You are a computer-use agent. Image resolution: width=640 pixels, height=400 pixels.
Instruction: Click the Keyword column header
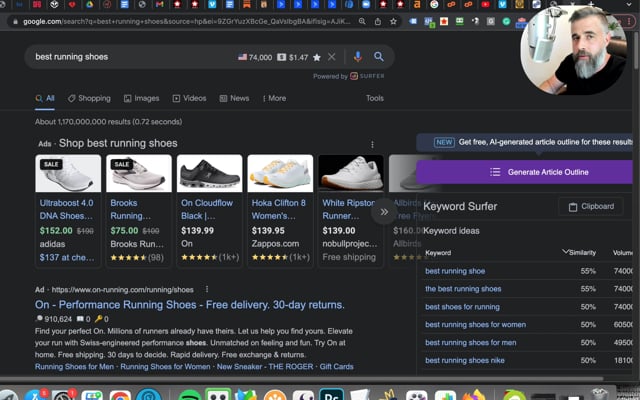438,253
